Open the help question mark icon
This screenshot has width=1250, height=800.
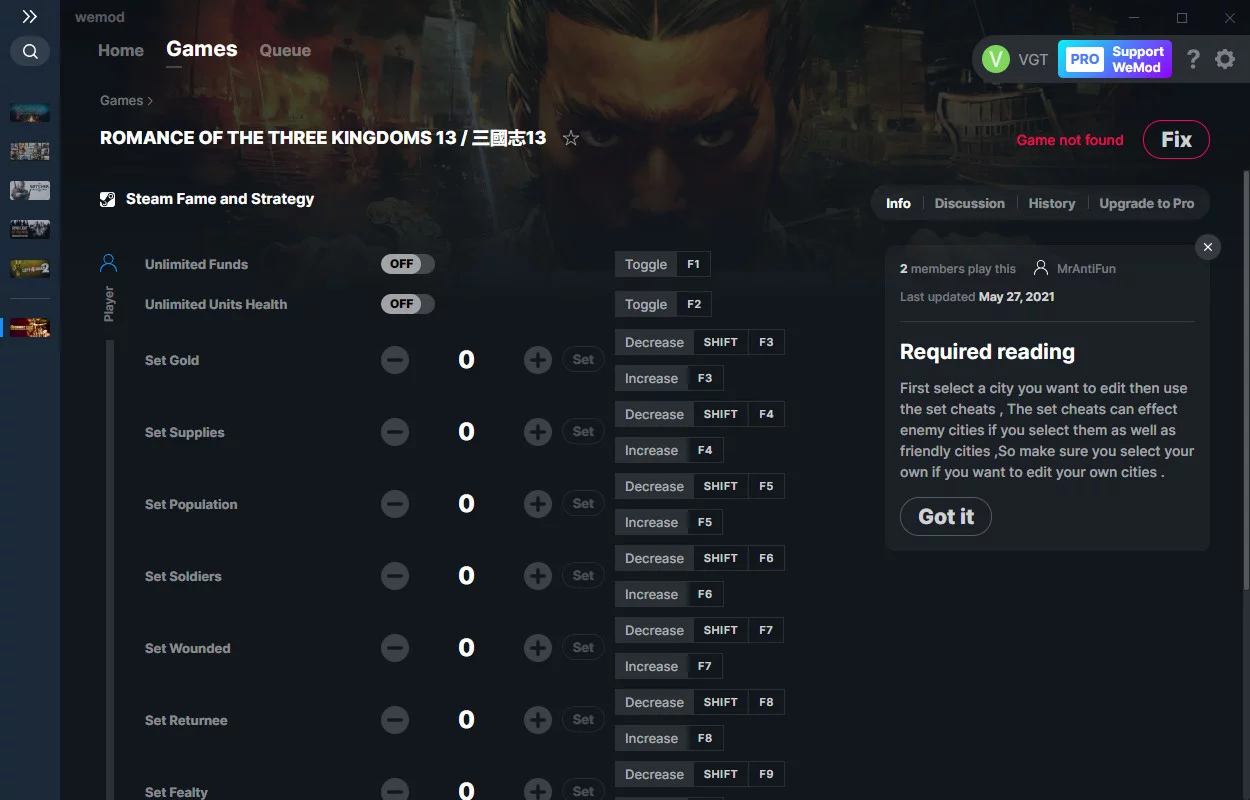click(1193, 59)
